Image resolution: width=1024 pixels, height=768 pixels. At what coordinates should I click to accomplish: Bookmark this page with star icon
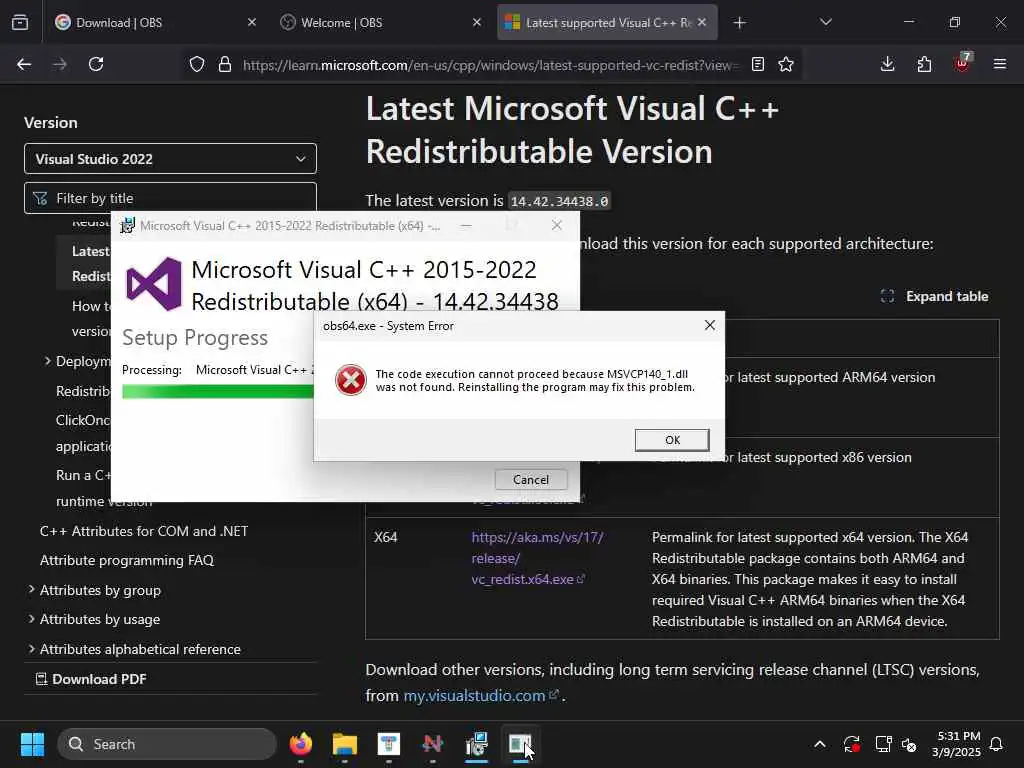[x=786, y=64]
